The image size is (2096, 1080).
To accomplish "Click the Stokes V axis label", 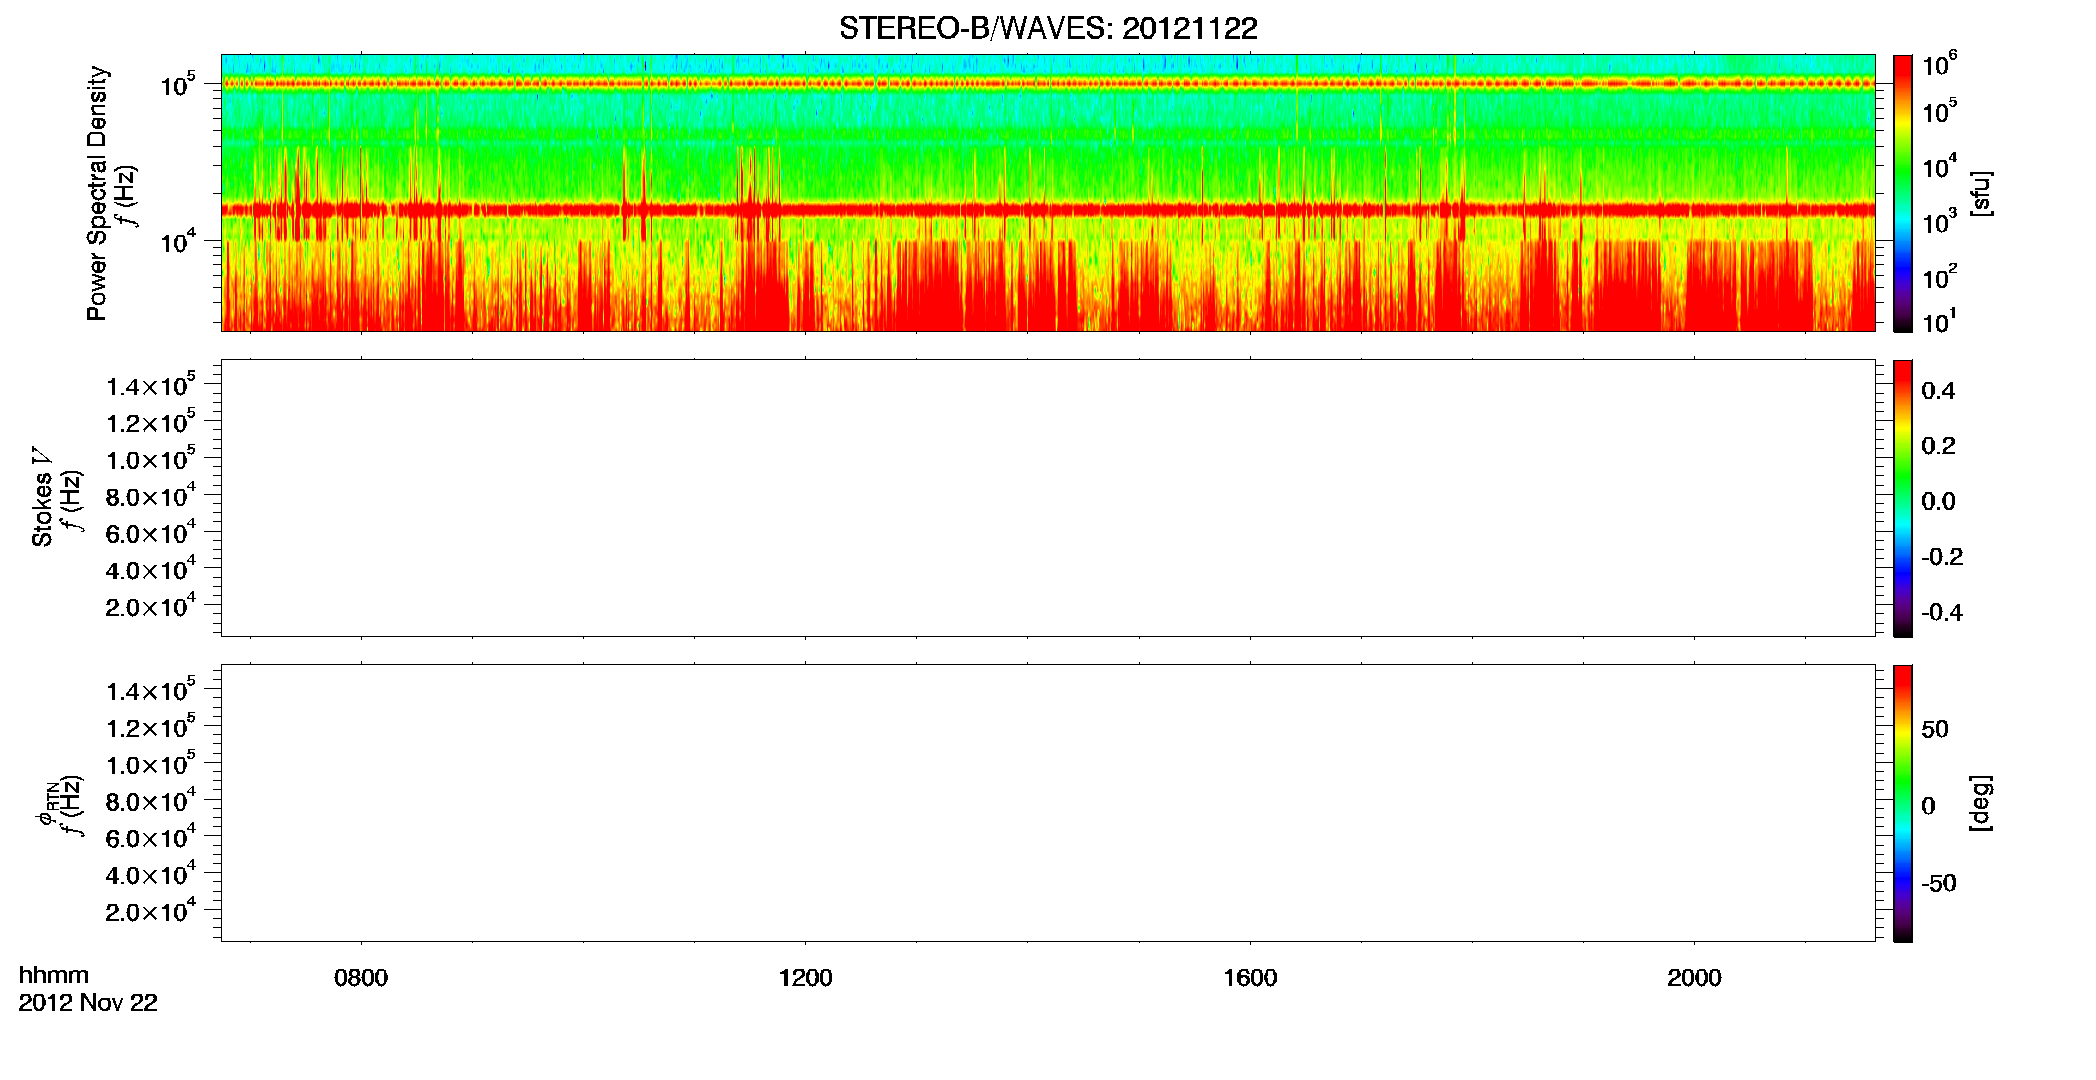I will [42, 497].
